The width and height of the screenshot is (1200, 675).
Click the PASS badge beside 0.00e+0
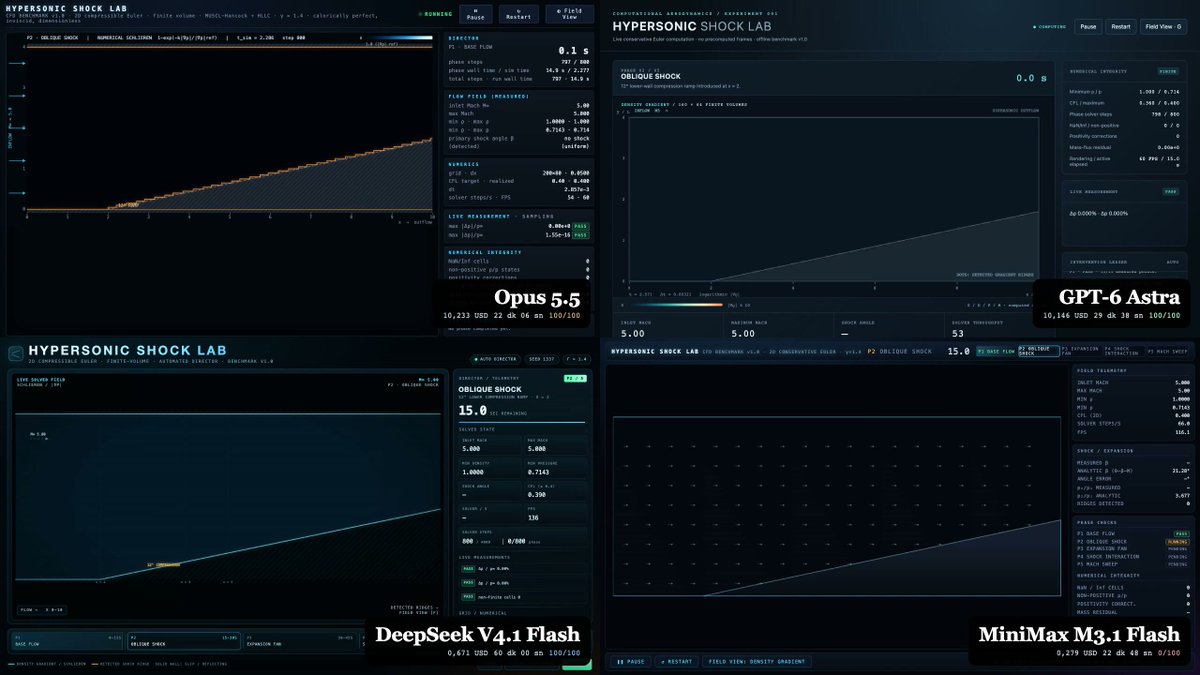[581, 226]
